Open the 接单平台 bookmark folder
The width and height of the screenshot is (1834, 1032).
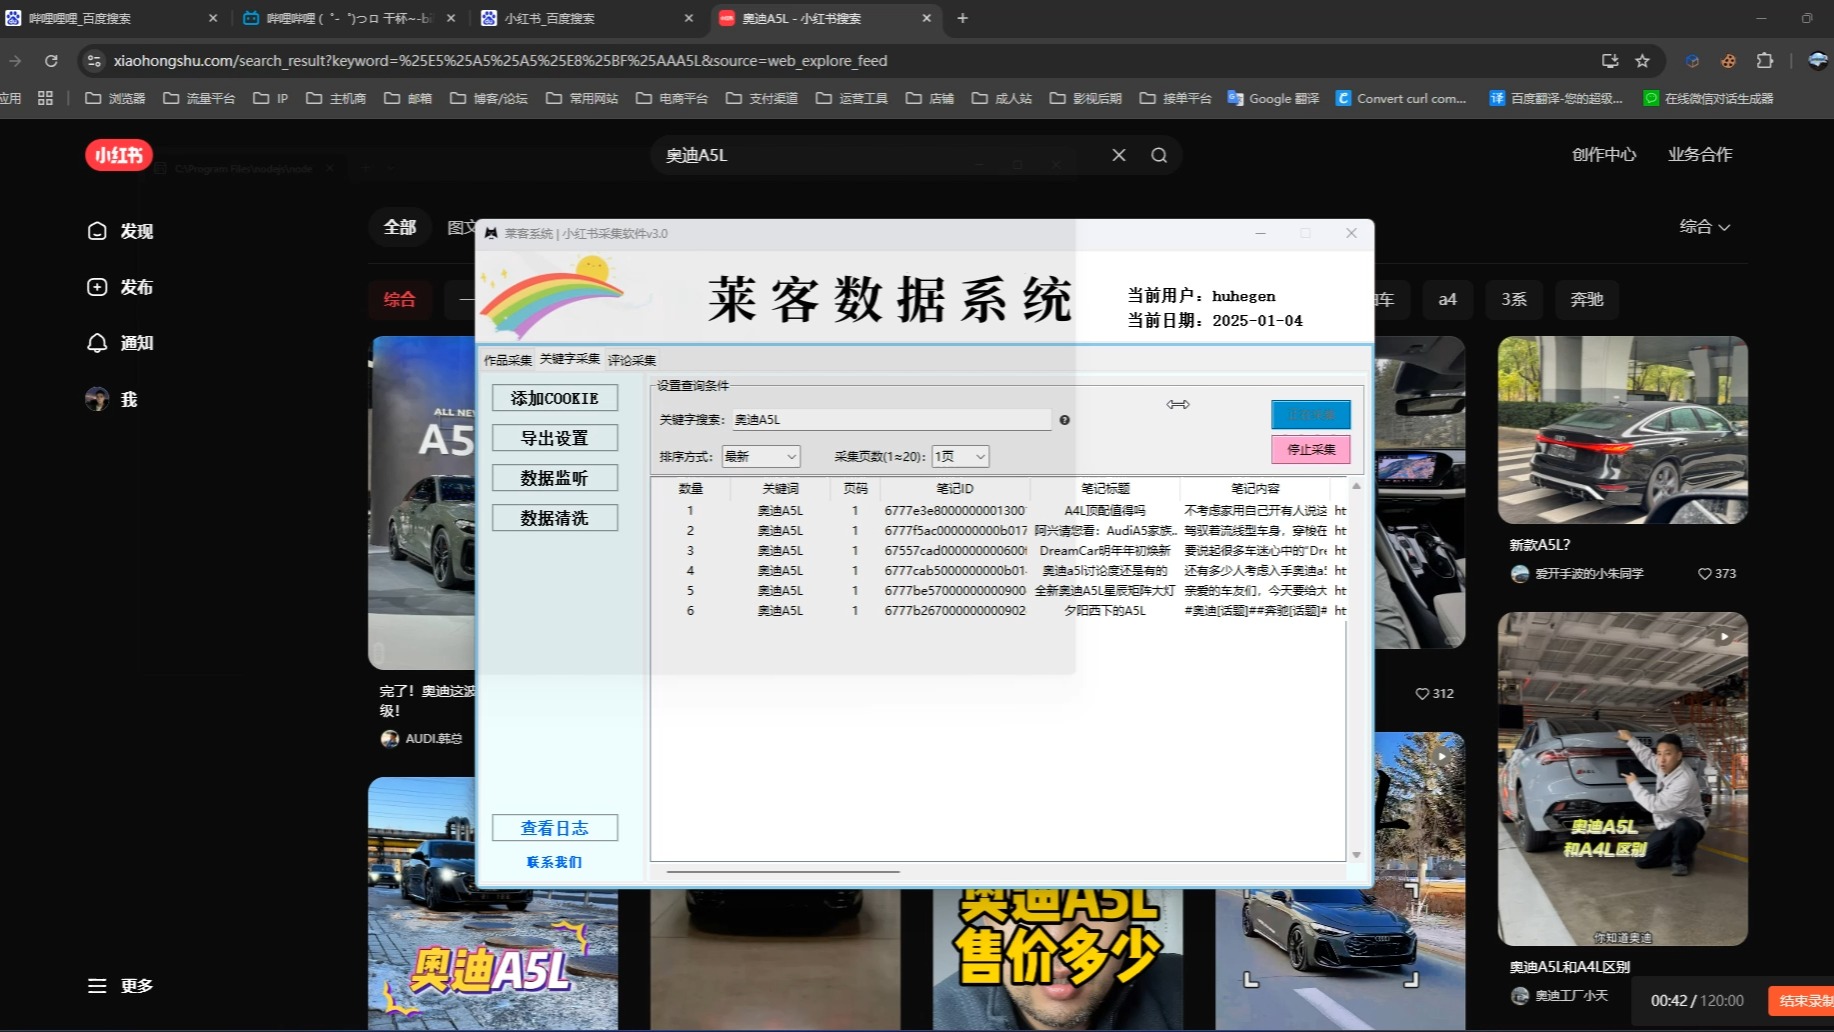coord(1175,98)
